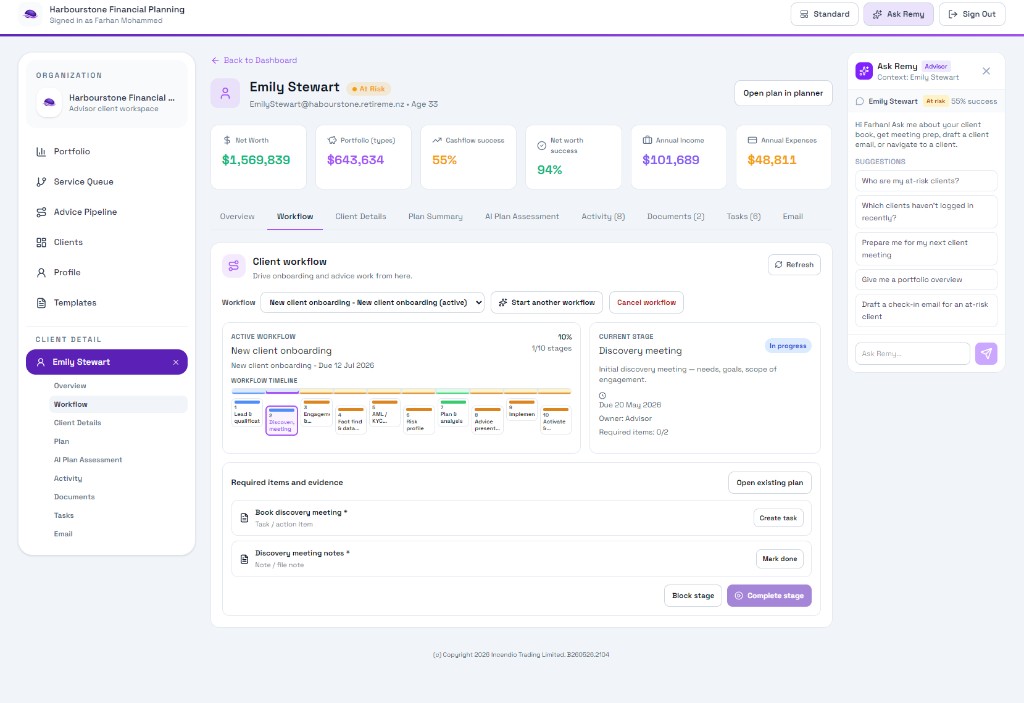
Task: Switch to the Activity (8) tab
Action: 603,216
